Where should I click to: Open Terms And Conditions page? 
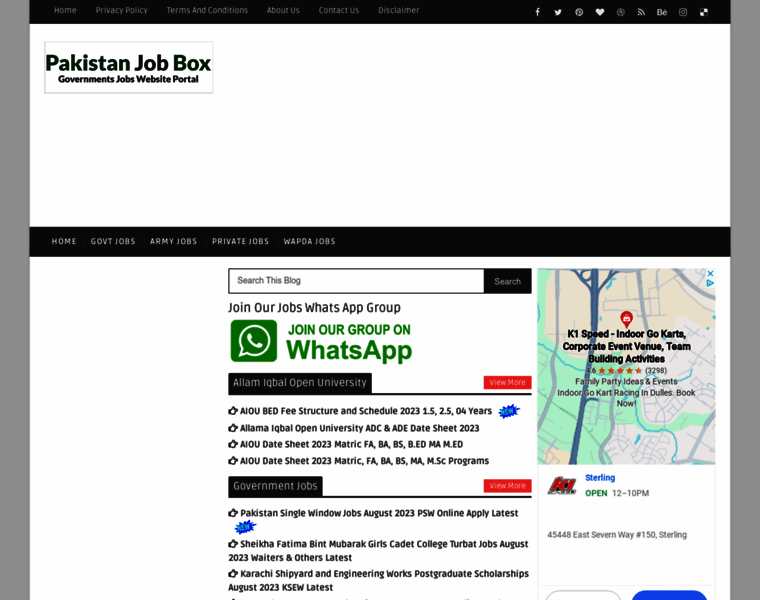tap(207, 10)
